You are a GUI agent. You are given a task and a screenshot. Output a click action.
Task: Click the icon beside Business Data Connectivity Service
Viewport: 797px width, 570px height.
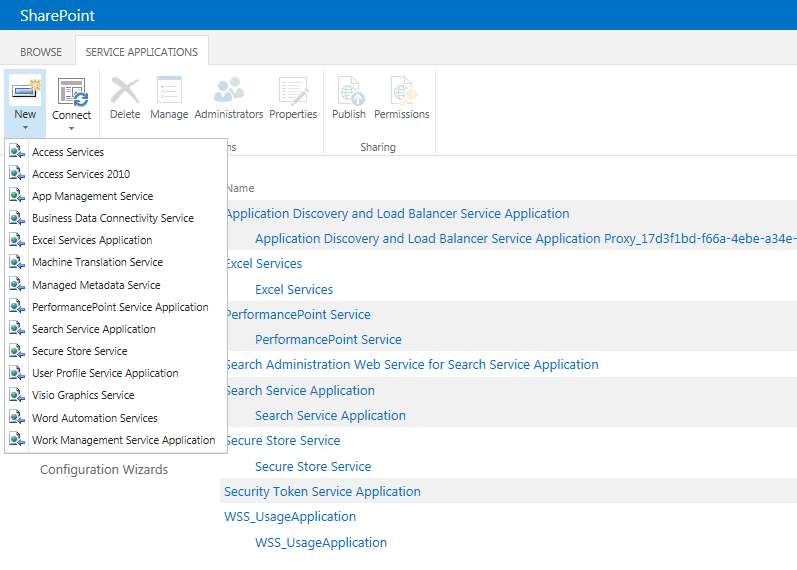(17, 218)
